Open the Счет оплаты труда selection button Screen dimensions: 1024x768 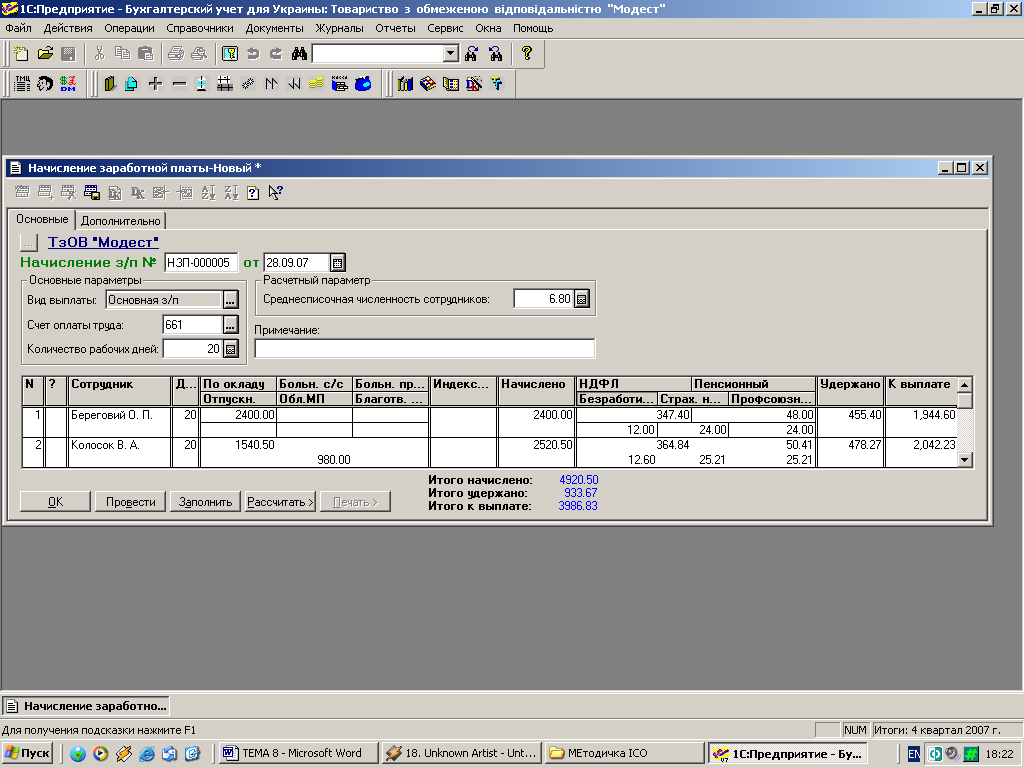[230, 325]
